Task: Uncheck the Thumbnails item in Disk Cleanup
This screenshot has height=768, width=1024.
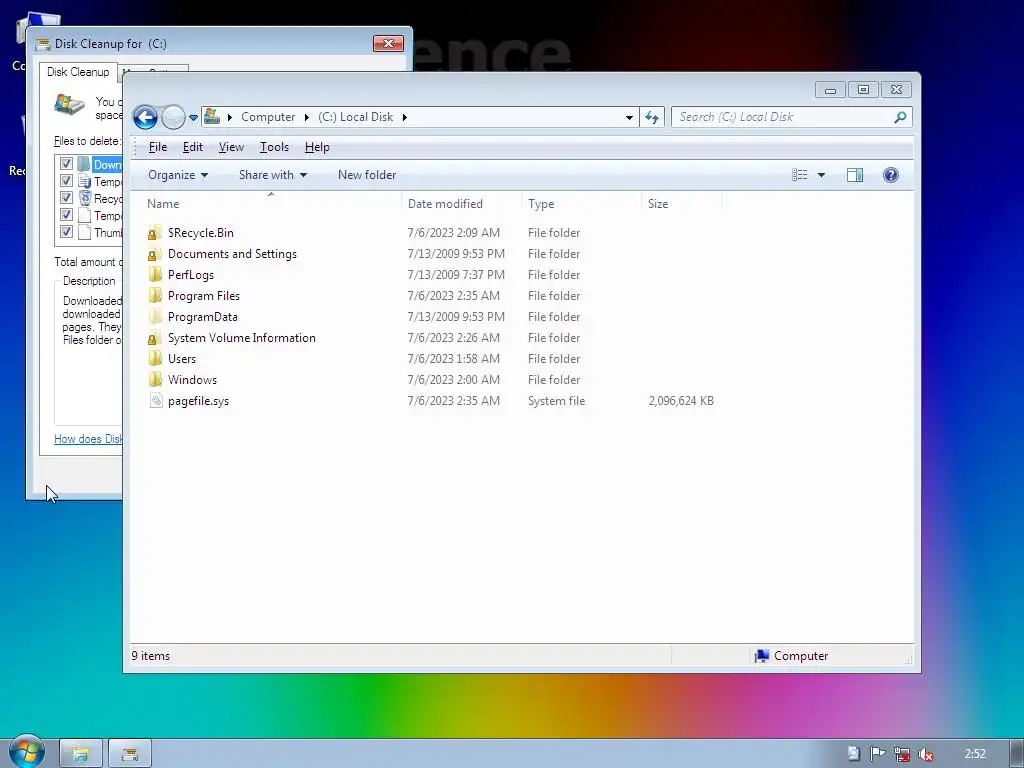Action: (66, 231)
